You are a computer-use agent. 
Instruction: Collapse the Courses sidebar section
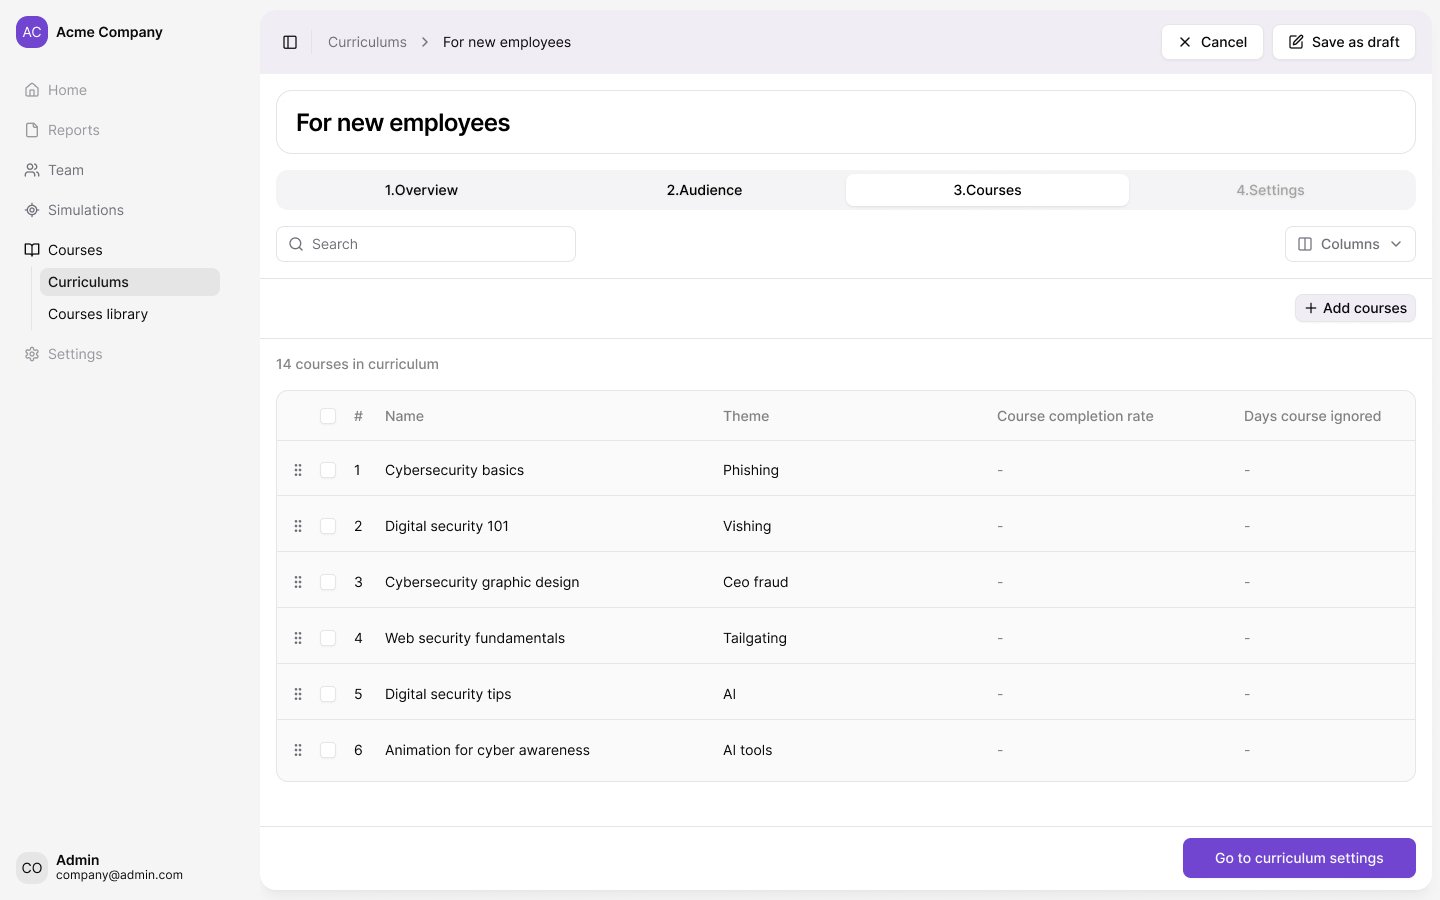tap(75, 250)
